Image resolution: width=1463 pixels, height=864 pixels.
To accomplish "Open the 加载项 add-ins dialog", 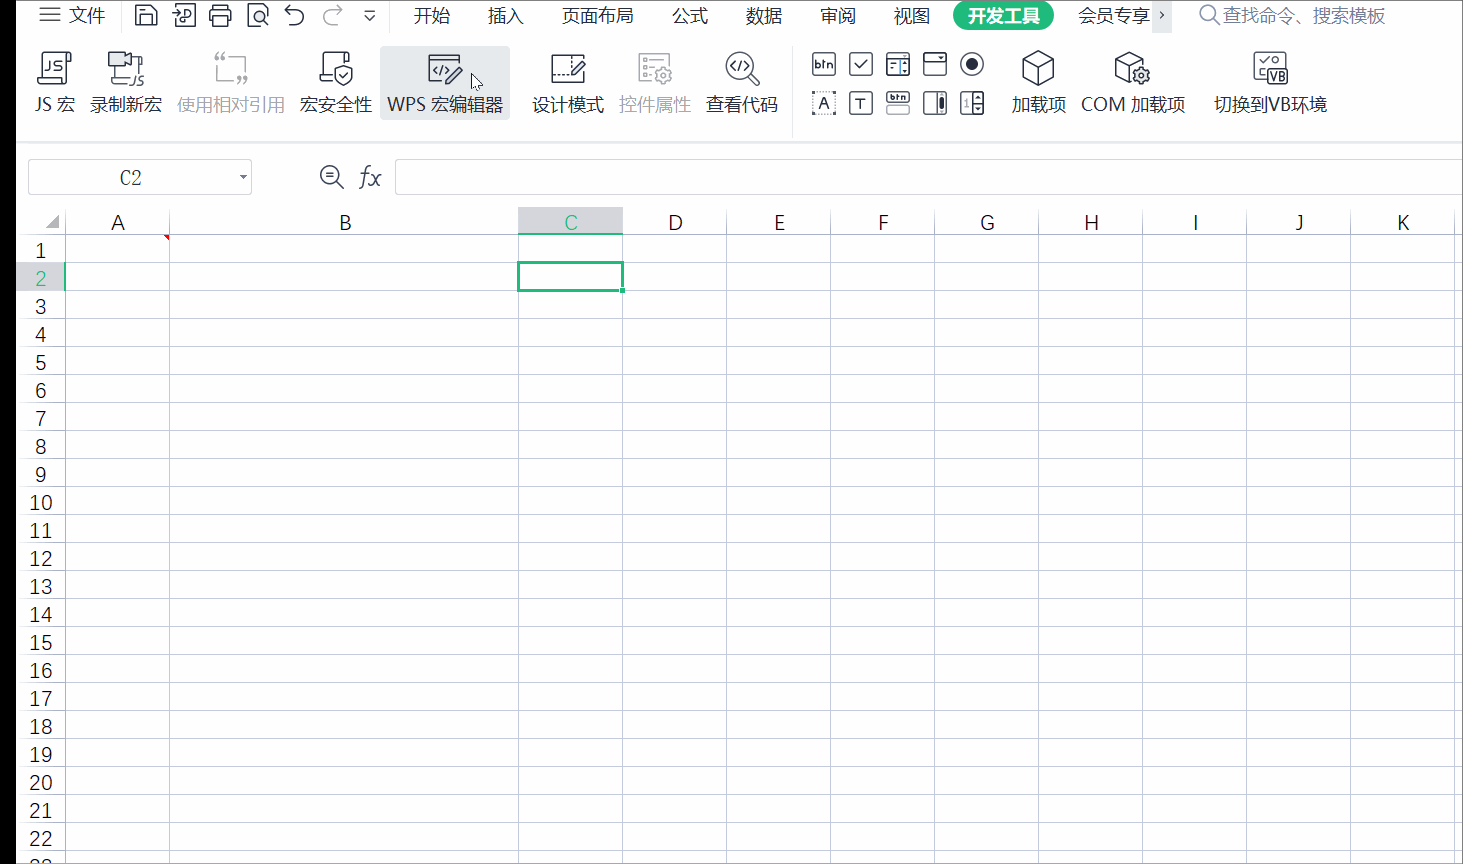I will 1038,83.
